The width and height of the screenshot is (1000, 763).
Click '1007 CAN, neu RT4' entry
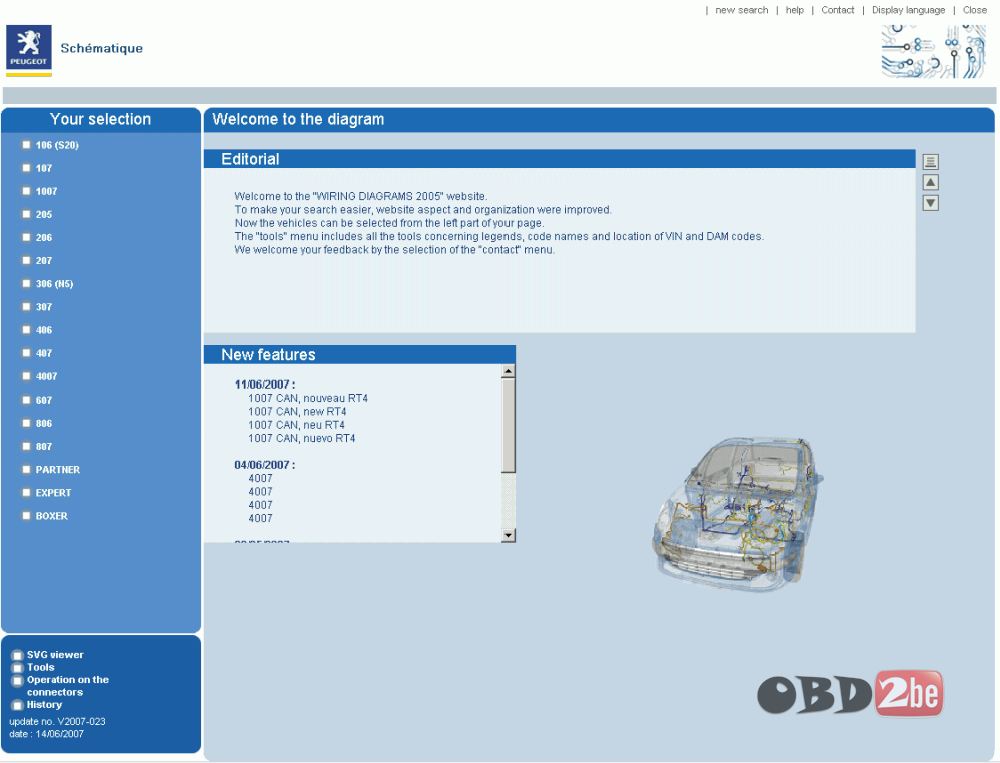297,425
